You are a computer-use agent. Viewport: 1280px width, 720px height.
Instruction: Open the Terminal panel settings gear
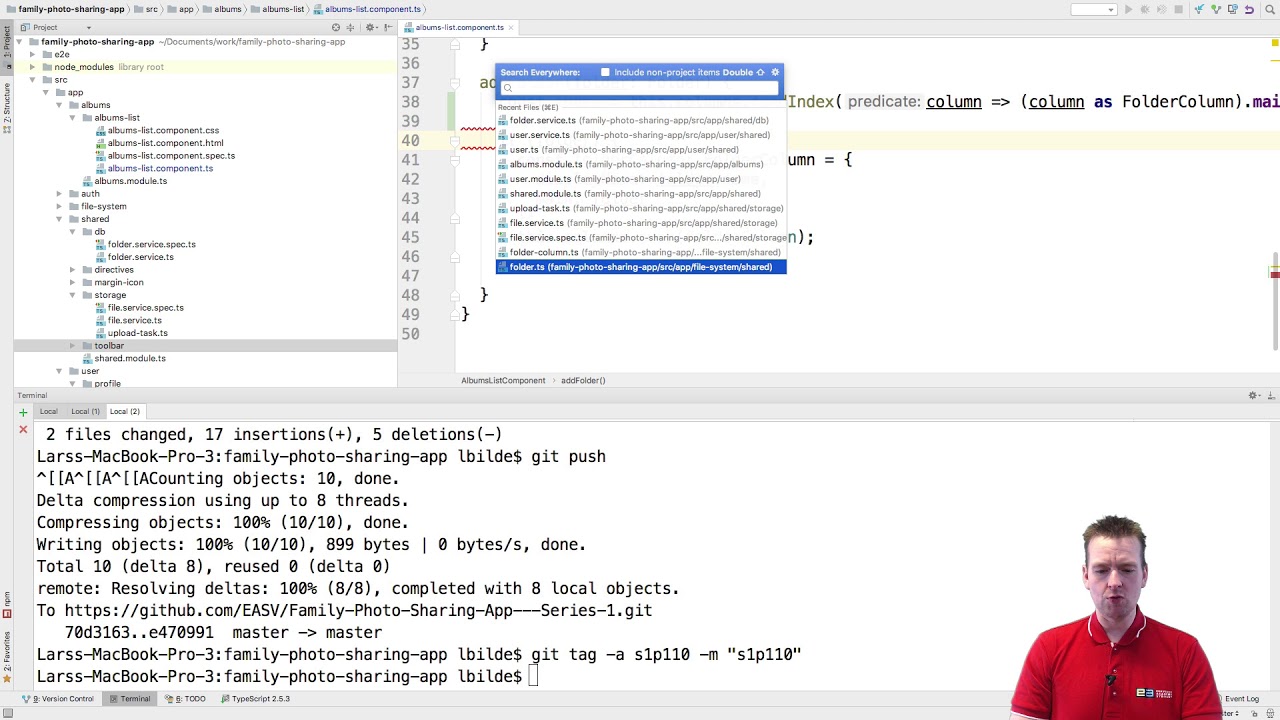tap(1254, 396)
